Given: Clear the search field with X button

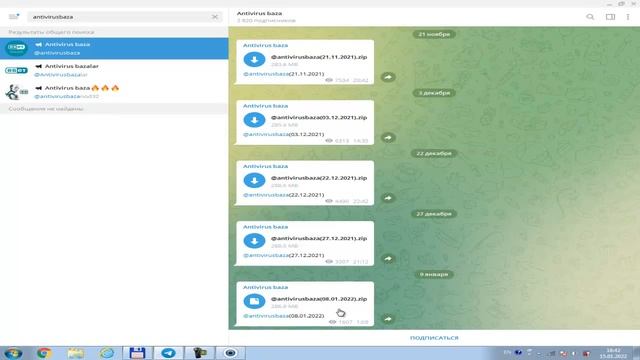Looking at the screenshot, I should (x=215, y=17).
